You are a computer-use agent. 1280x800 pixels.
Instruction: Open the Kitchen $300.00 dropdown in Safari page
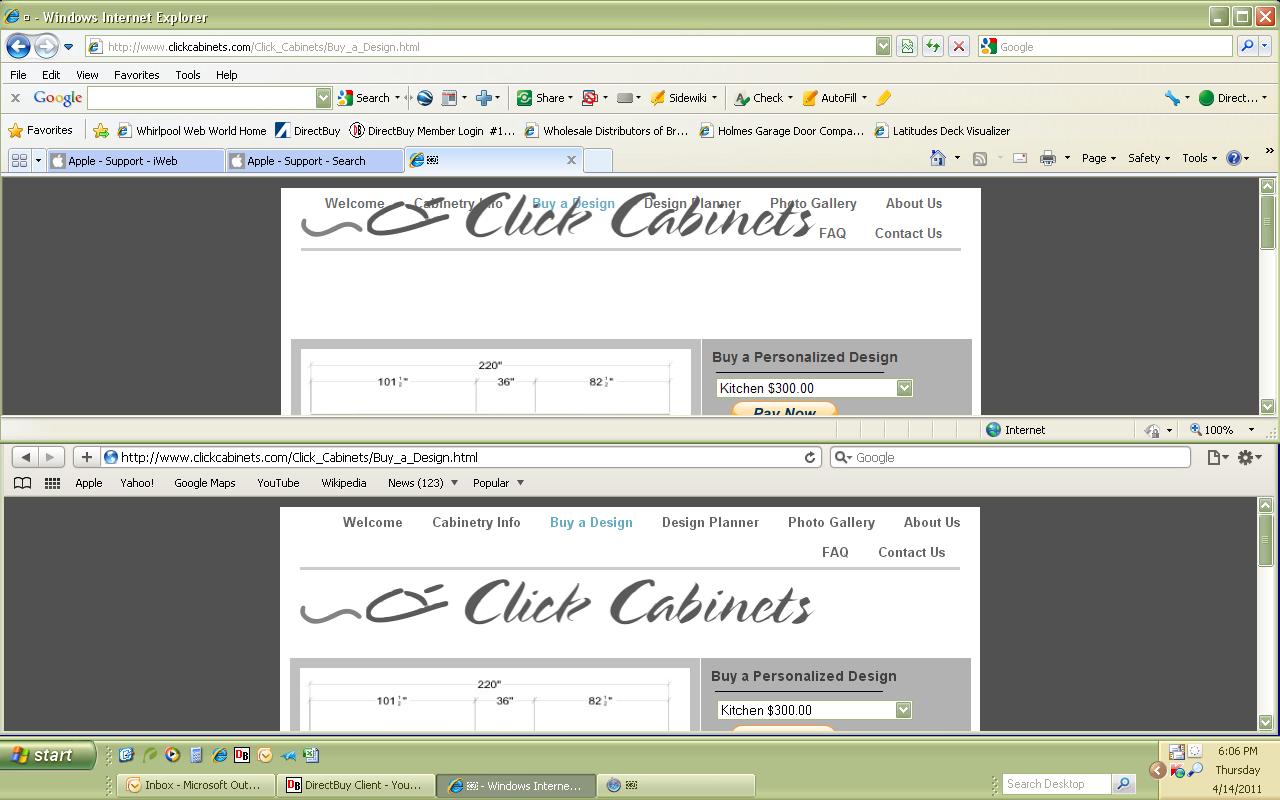[903, 710]
